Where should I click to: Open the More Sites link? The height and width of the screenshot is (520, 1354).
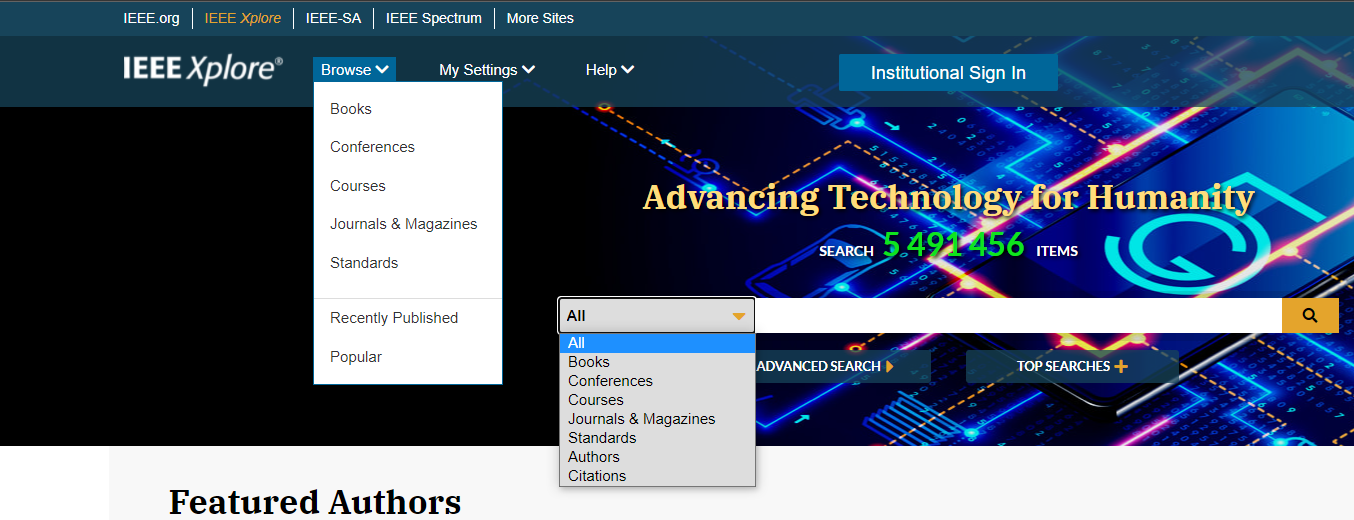coord(540,18)
